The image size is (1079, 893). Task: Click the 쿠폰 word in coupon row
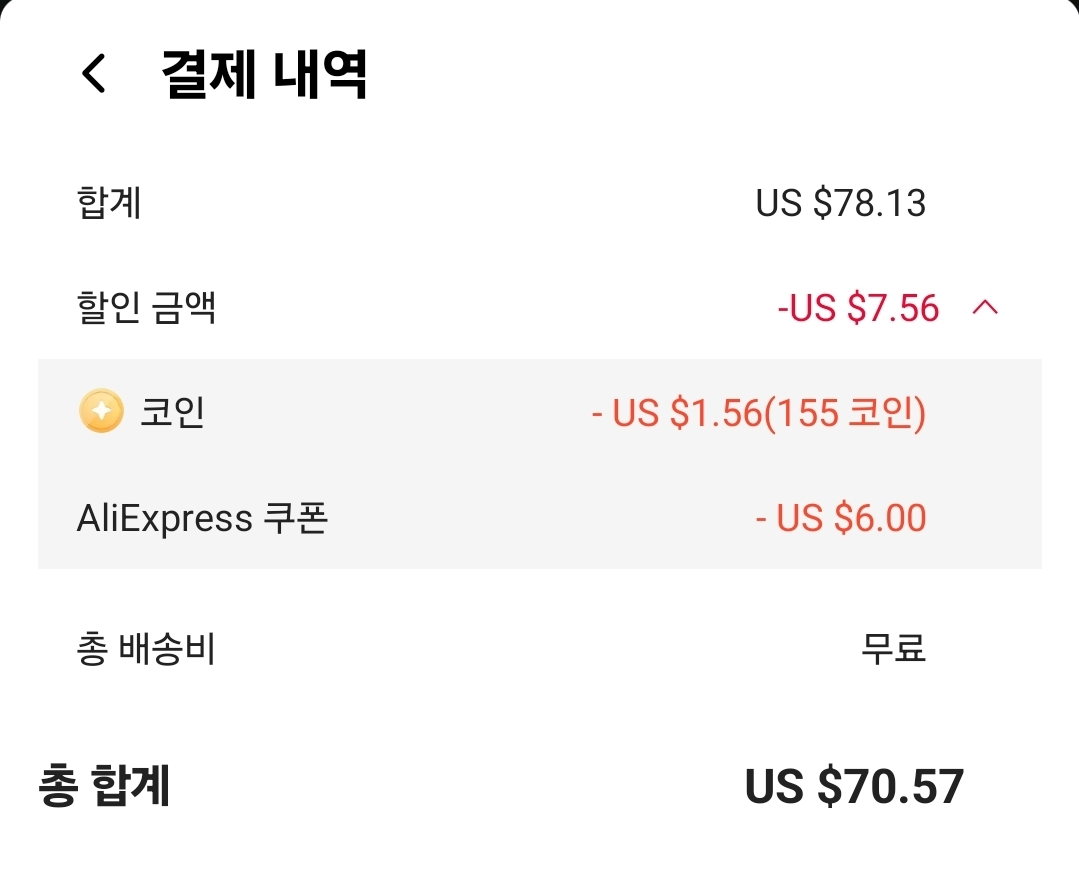[295, 518]
